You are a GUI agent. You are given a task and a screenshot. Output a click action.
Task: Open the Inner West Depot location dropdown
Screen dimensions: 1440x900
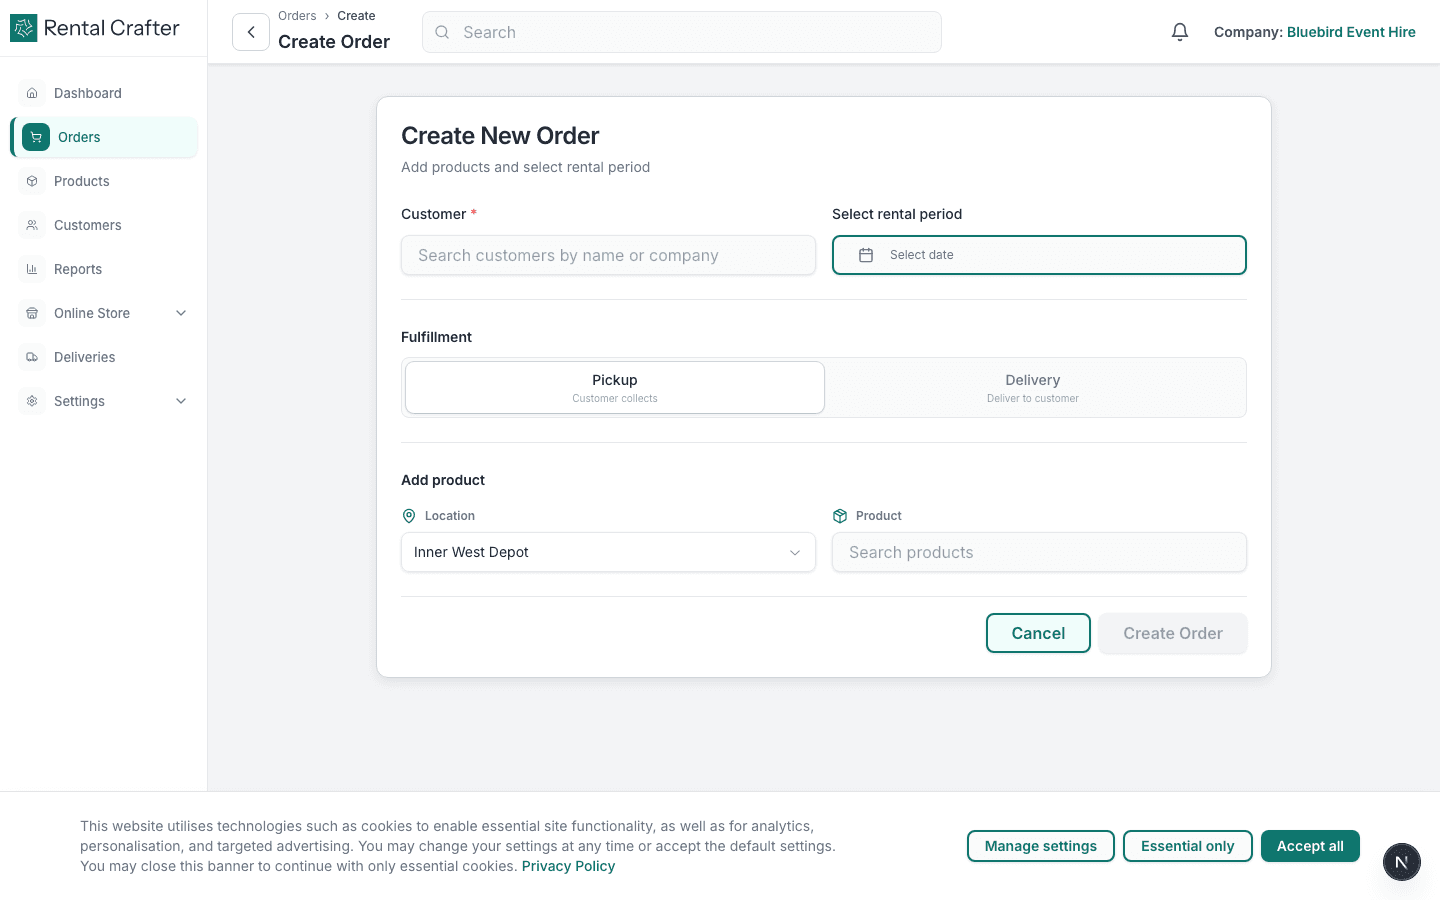tap(608, 552)
